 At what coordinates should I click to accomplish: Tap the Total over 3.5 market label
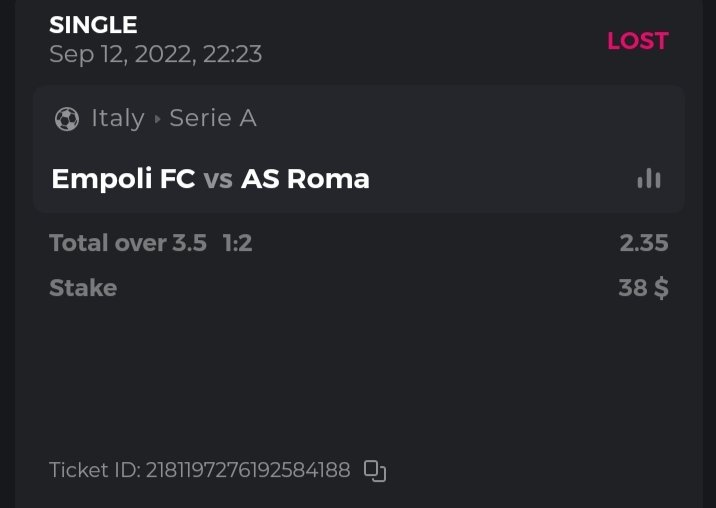(128, 243)
